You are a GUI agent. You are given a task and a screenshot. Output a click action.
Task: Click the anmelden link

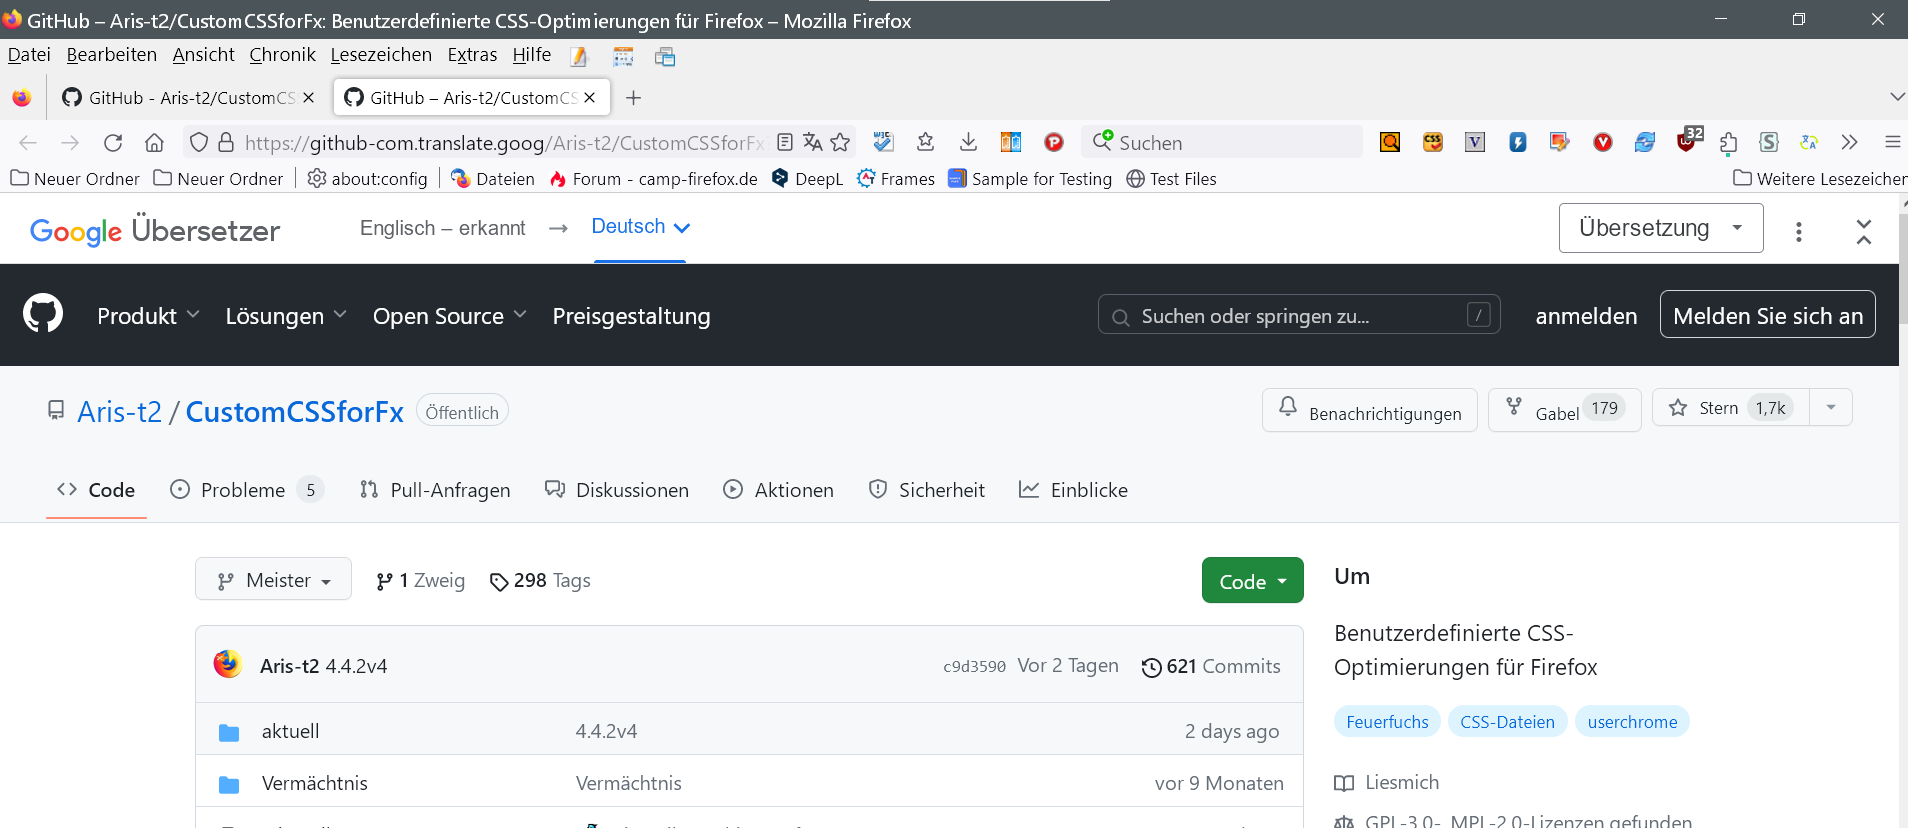point(1586,316)
